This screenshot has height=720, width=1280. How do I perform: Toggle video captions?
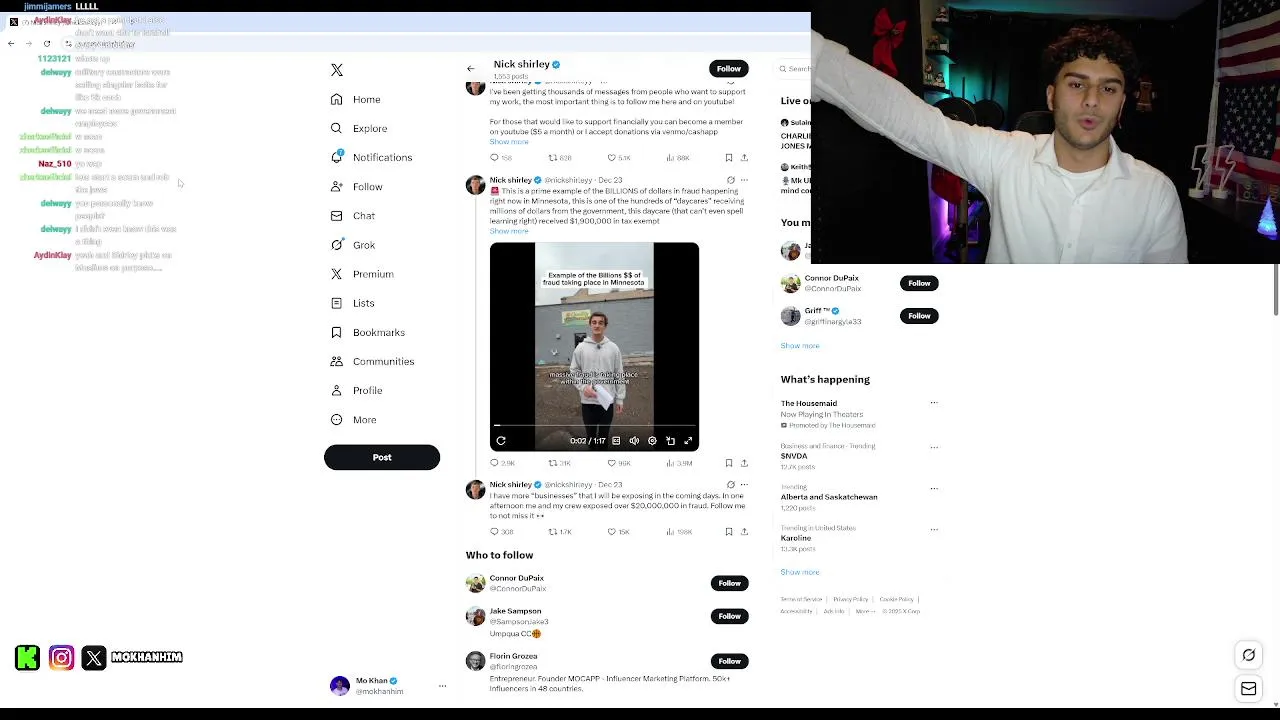(616, 441)
